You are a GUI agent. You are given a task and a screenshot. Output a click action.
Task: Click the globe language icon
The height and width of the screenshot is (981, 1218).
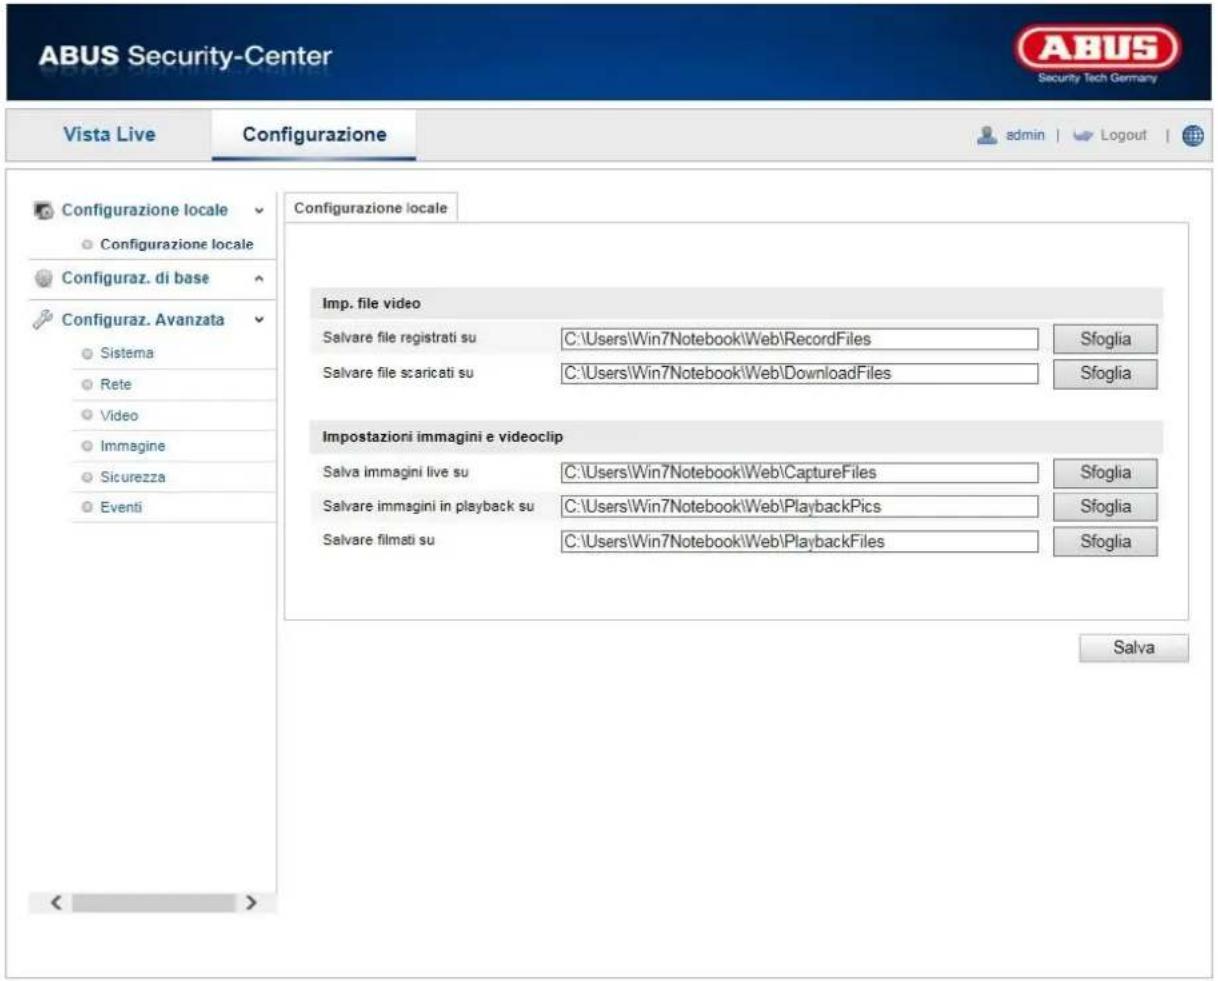click(x=1192, y=136)
